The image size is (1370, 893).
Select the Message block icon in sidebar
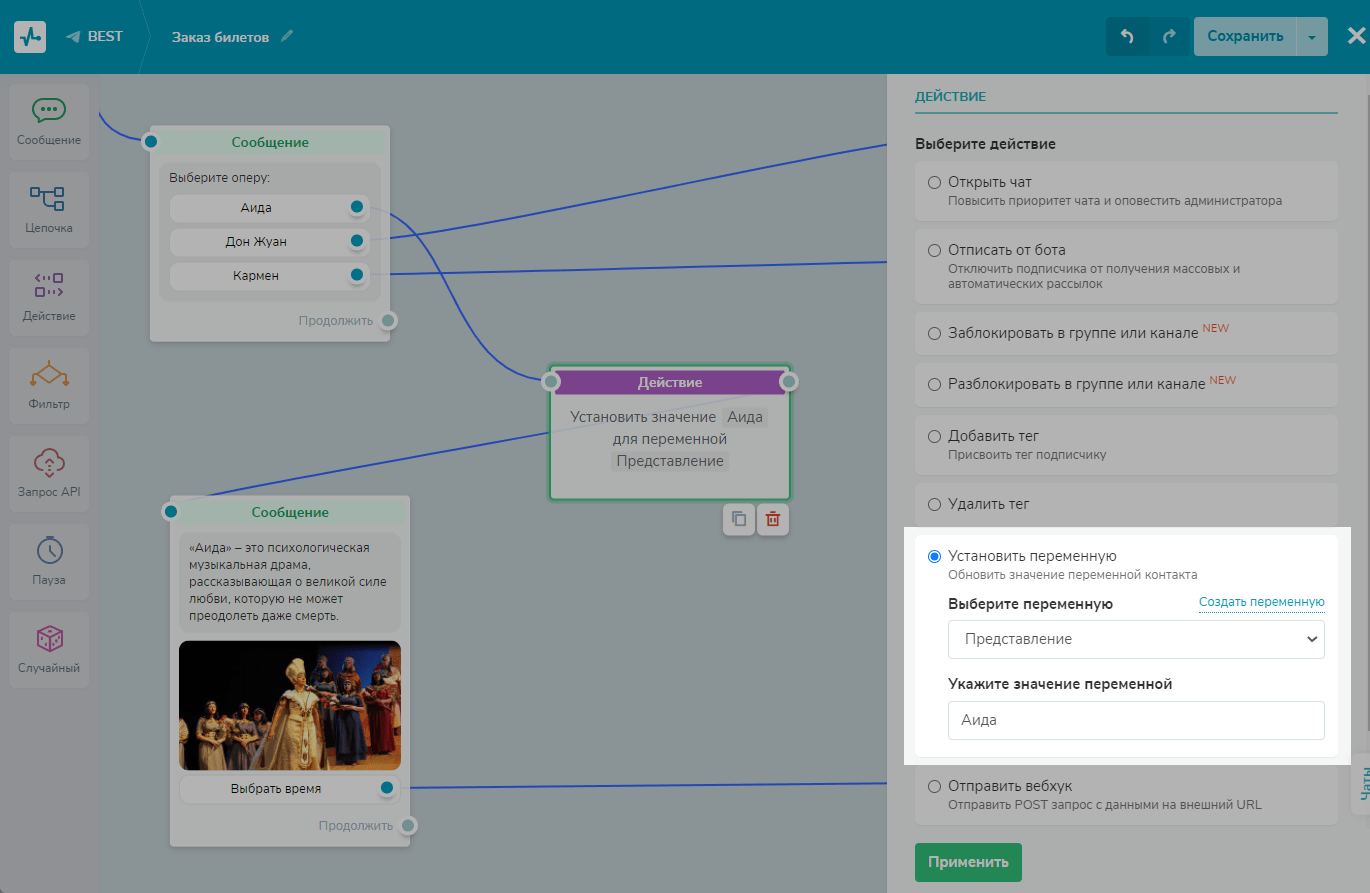click(49, 121)
